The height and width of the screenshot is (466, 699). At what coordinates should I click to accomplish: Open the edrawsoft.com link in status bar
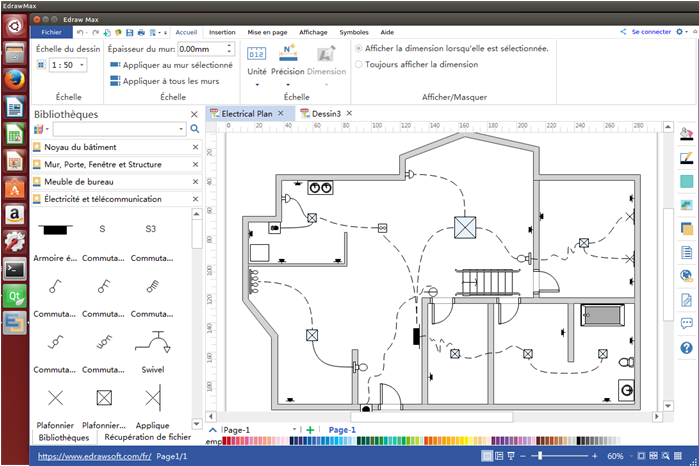pyautogui.click(x=94, y=456)
